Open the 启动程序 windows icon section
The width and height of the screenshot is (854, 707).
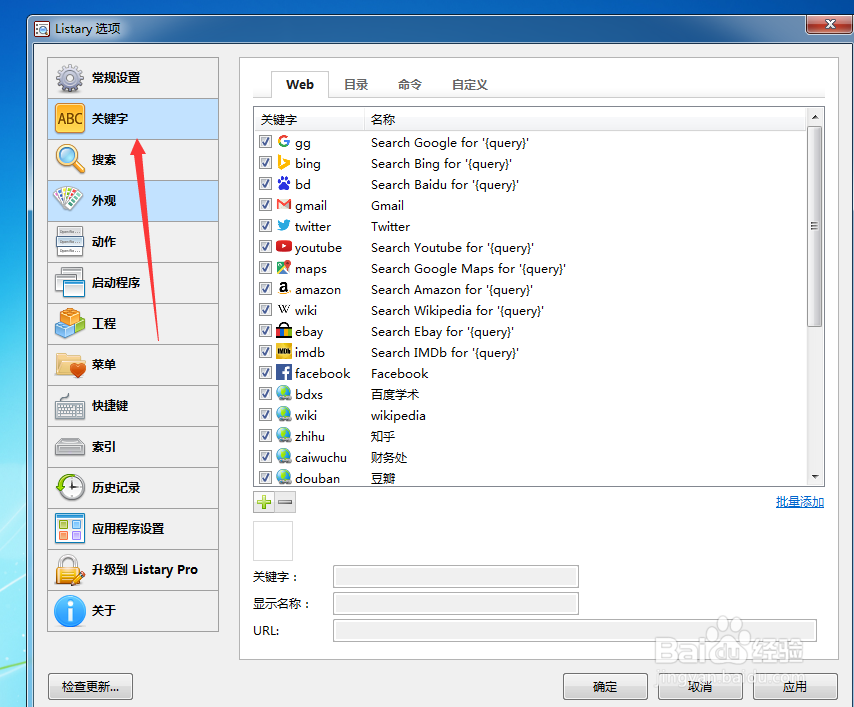pos(70,282)
